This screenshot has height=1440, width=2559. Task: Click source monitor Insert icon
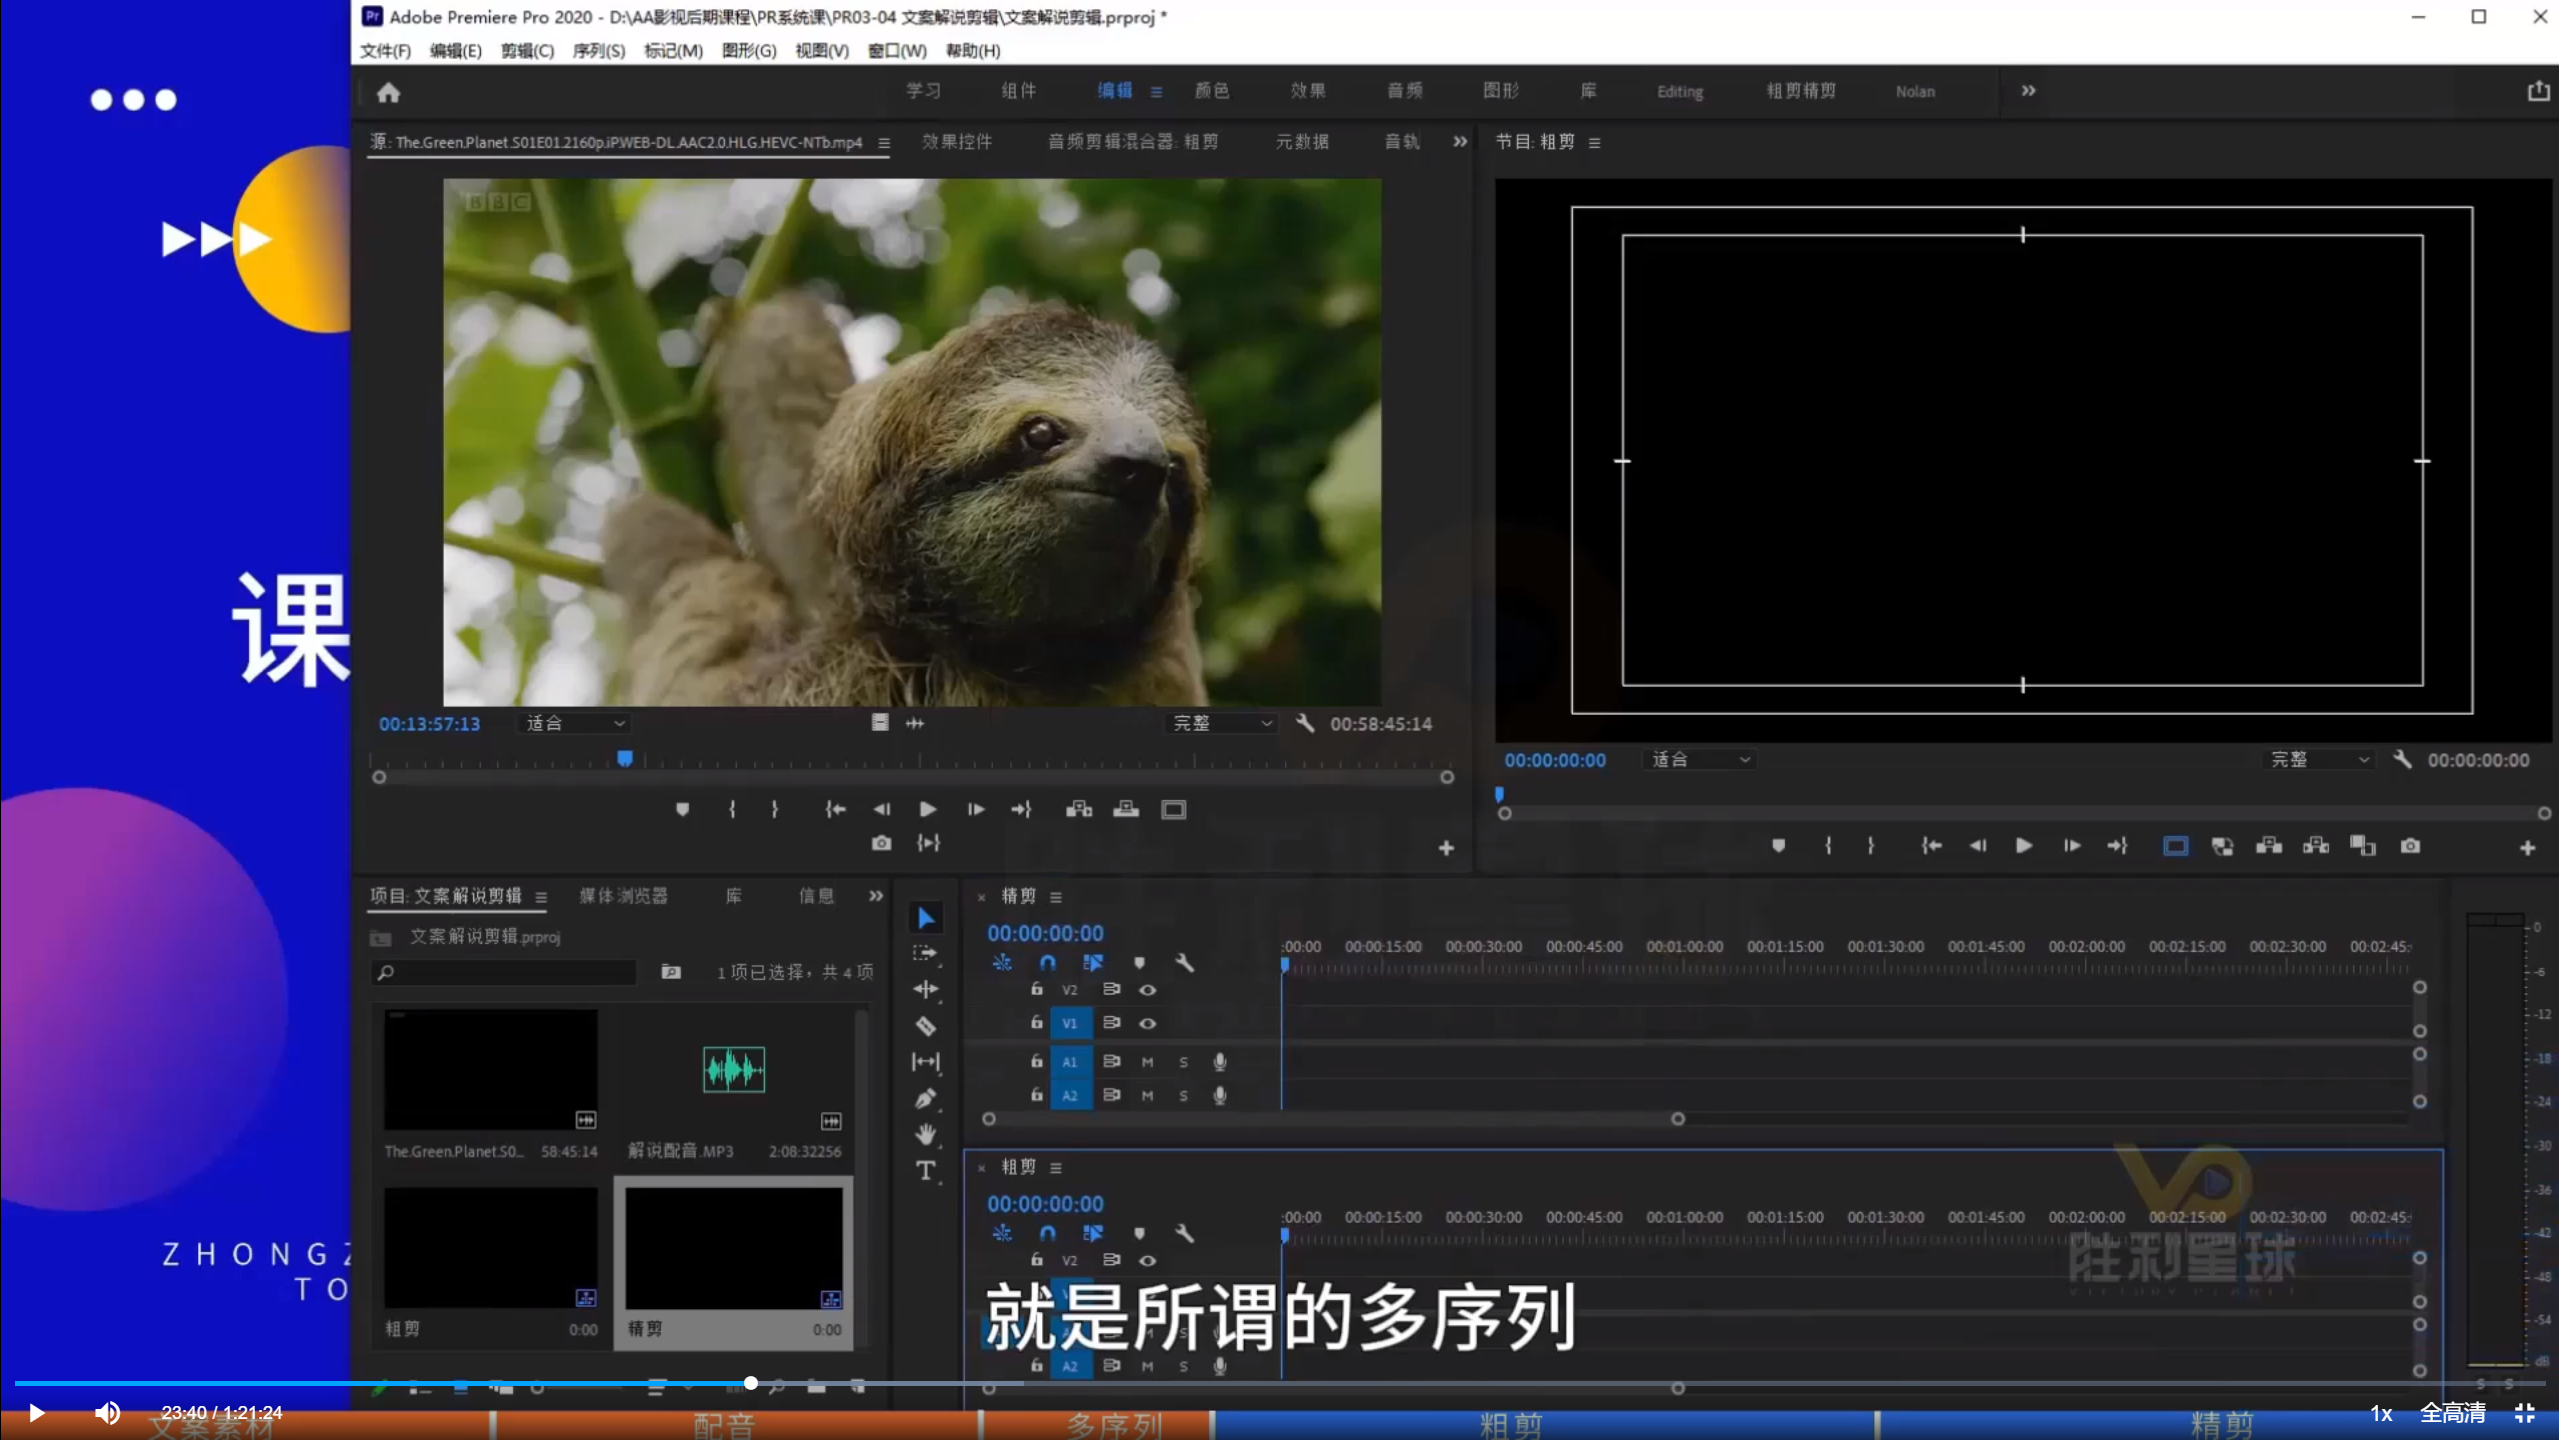pyautogui.click(x=1078, y=809)
